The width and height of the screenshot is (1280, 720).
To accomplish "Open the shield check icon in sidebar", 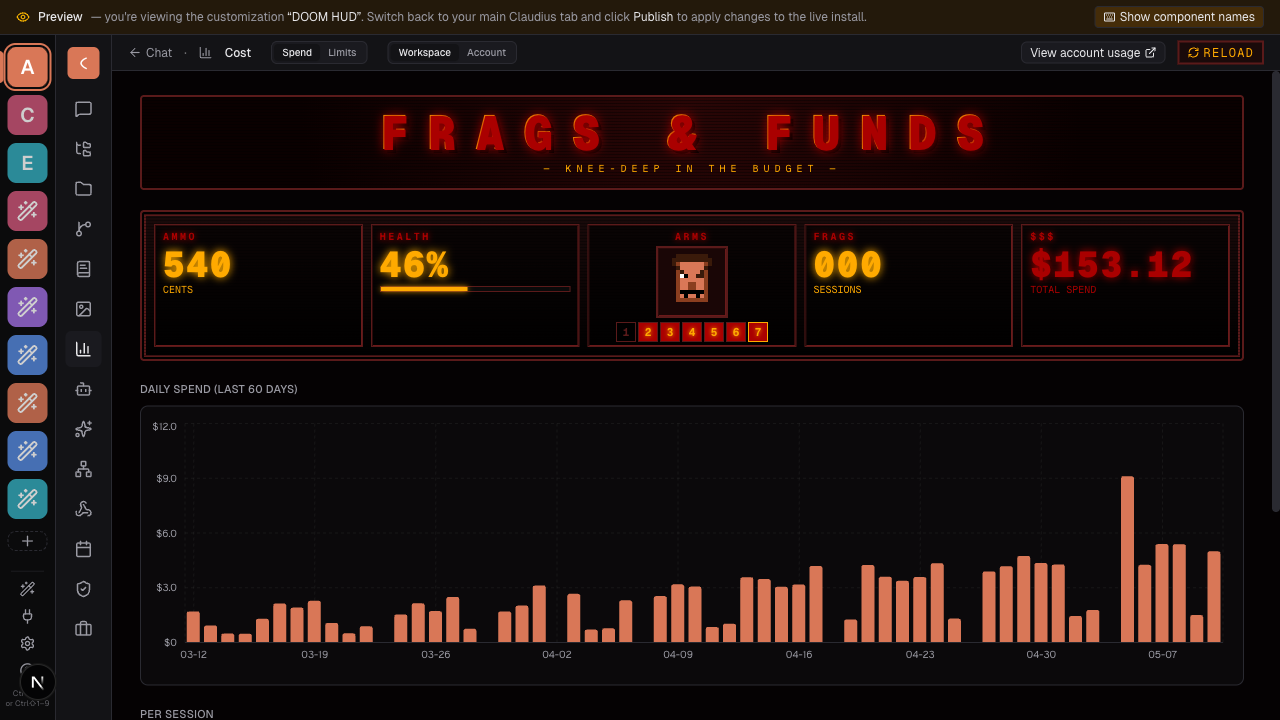I will [x=83, y=589].
